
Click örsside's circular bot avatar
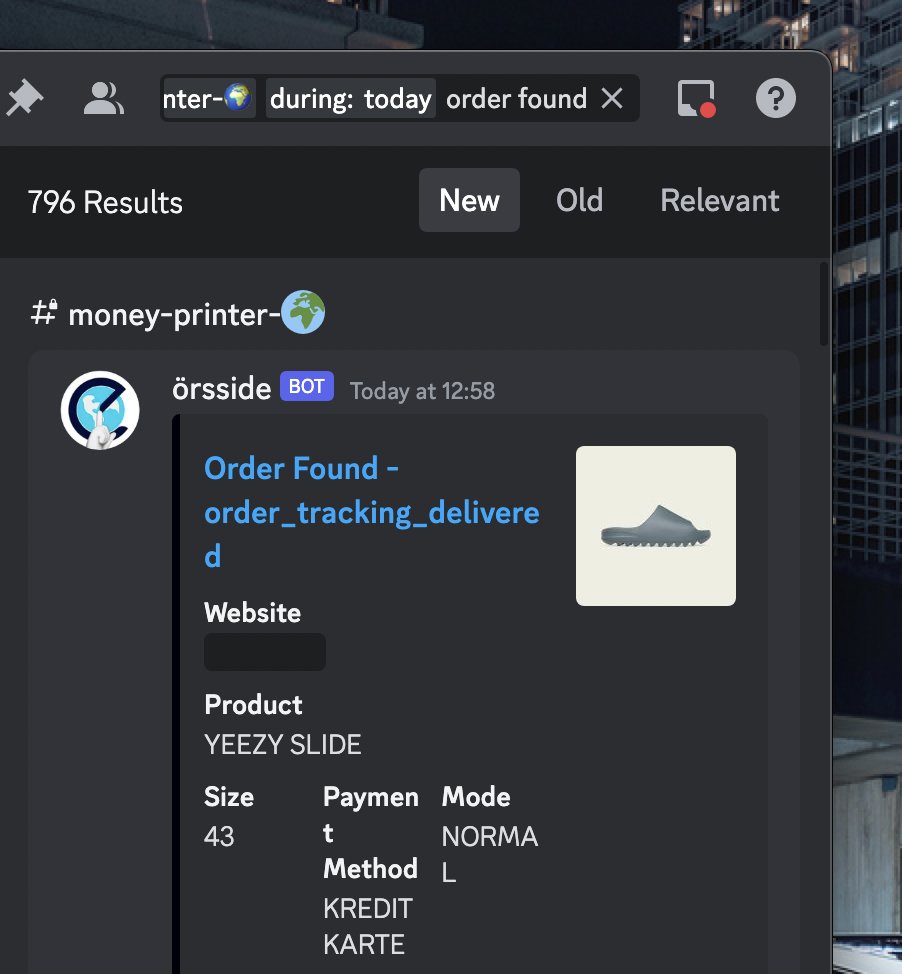(99, 410)
